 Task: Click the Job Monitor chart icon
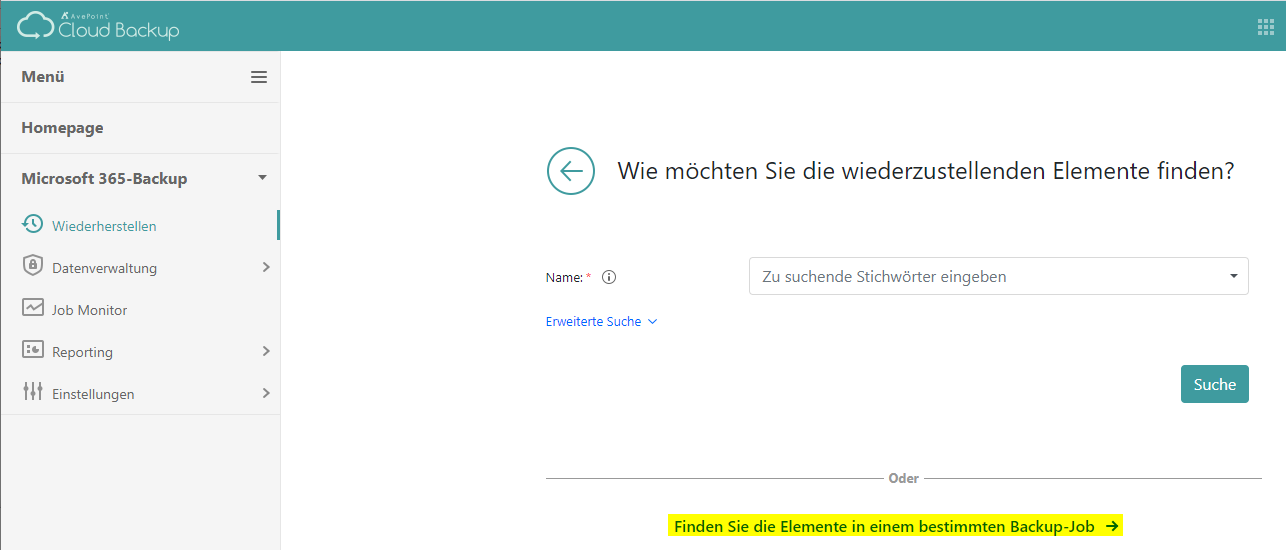coord(32,309)
